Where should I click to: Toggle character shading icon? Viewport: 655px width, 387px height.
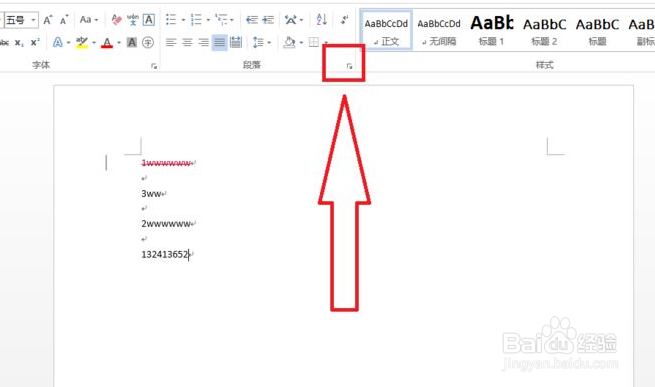(132, 42)
